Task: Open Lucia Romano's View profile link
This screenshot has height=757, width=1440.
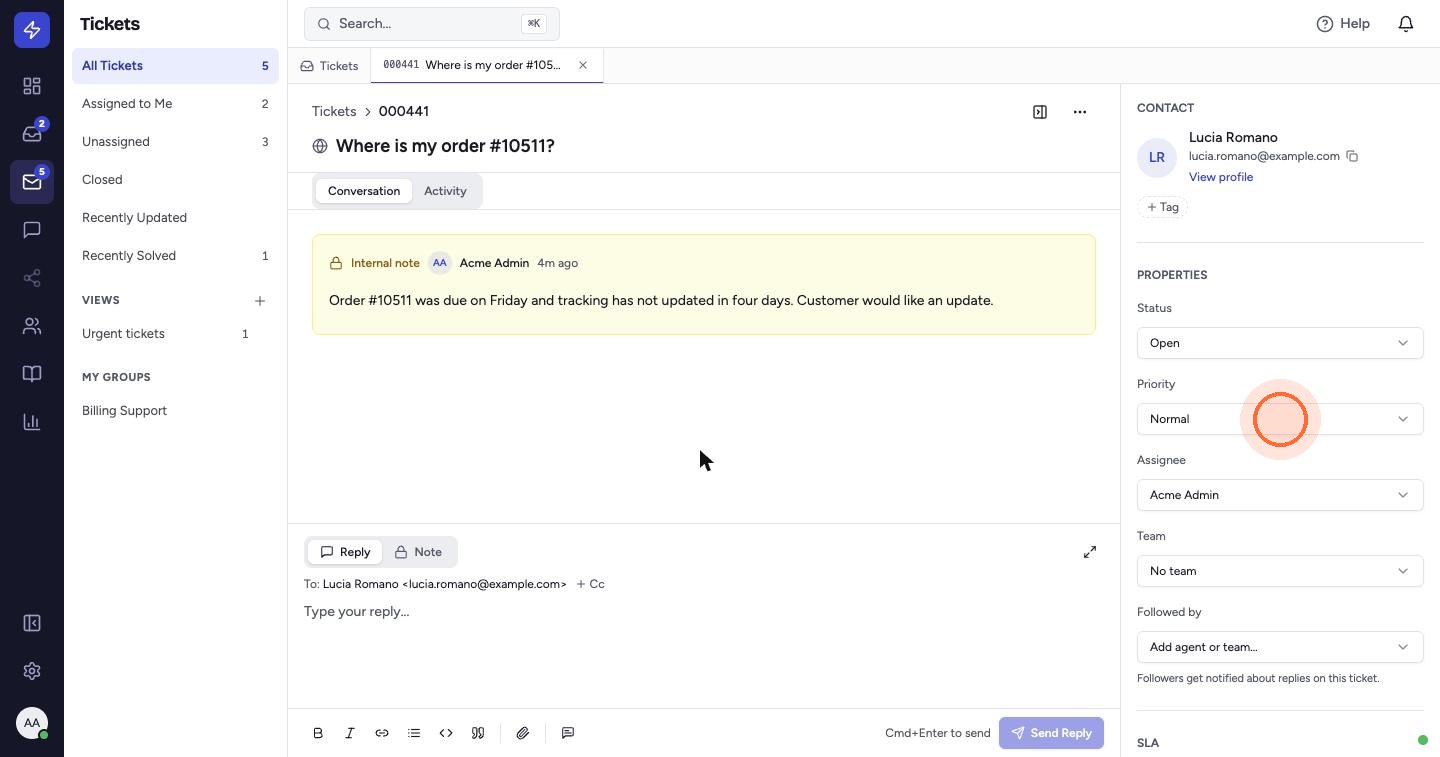Action: point(1221,177)
